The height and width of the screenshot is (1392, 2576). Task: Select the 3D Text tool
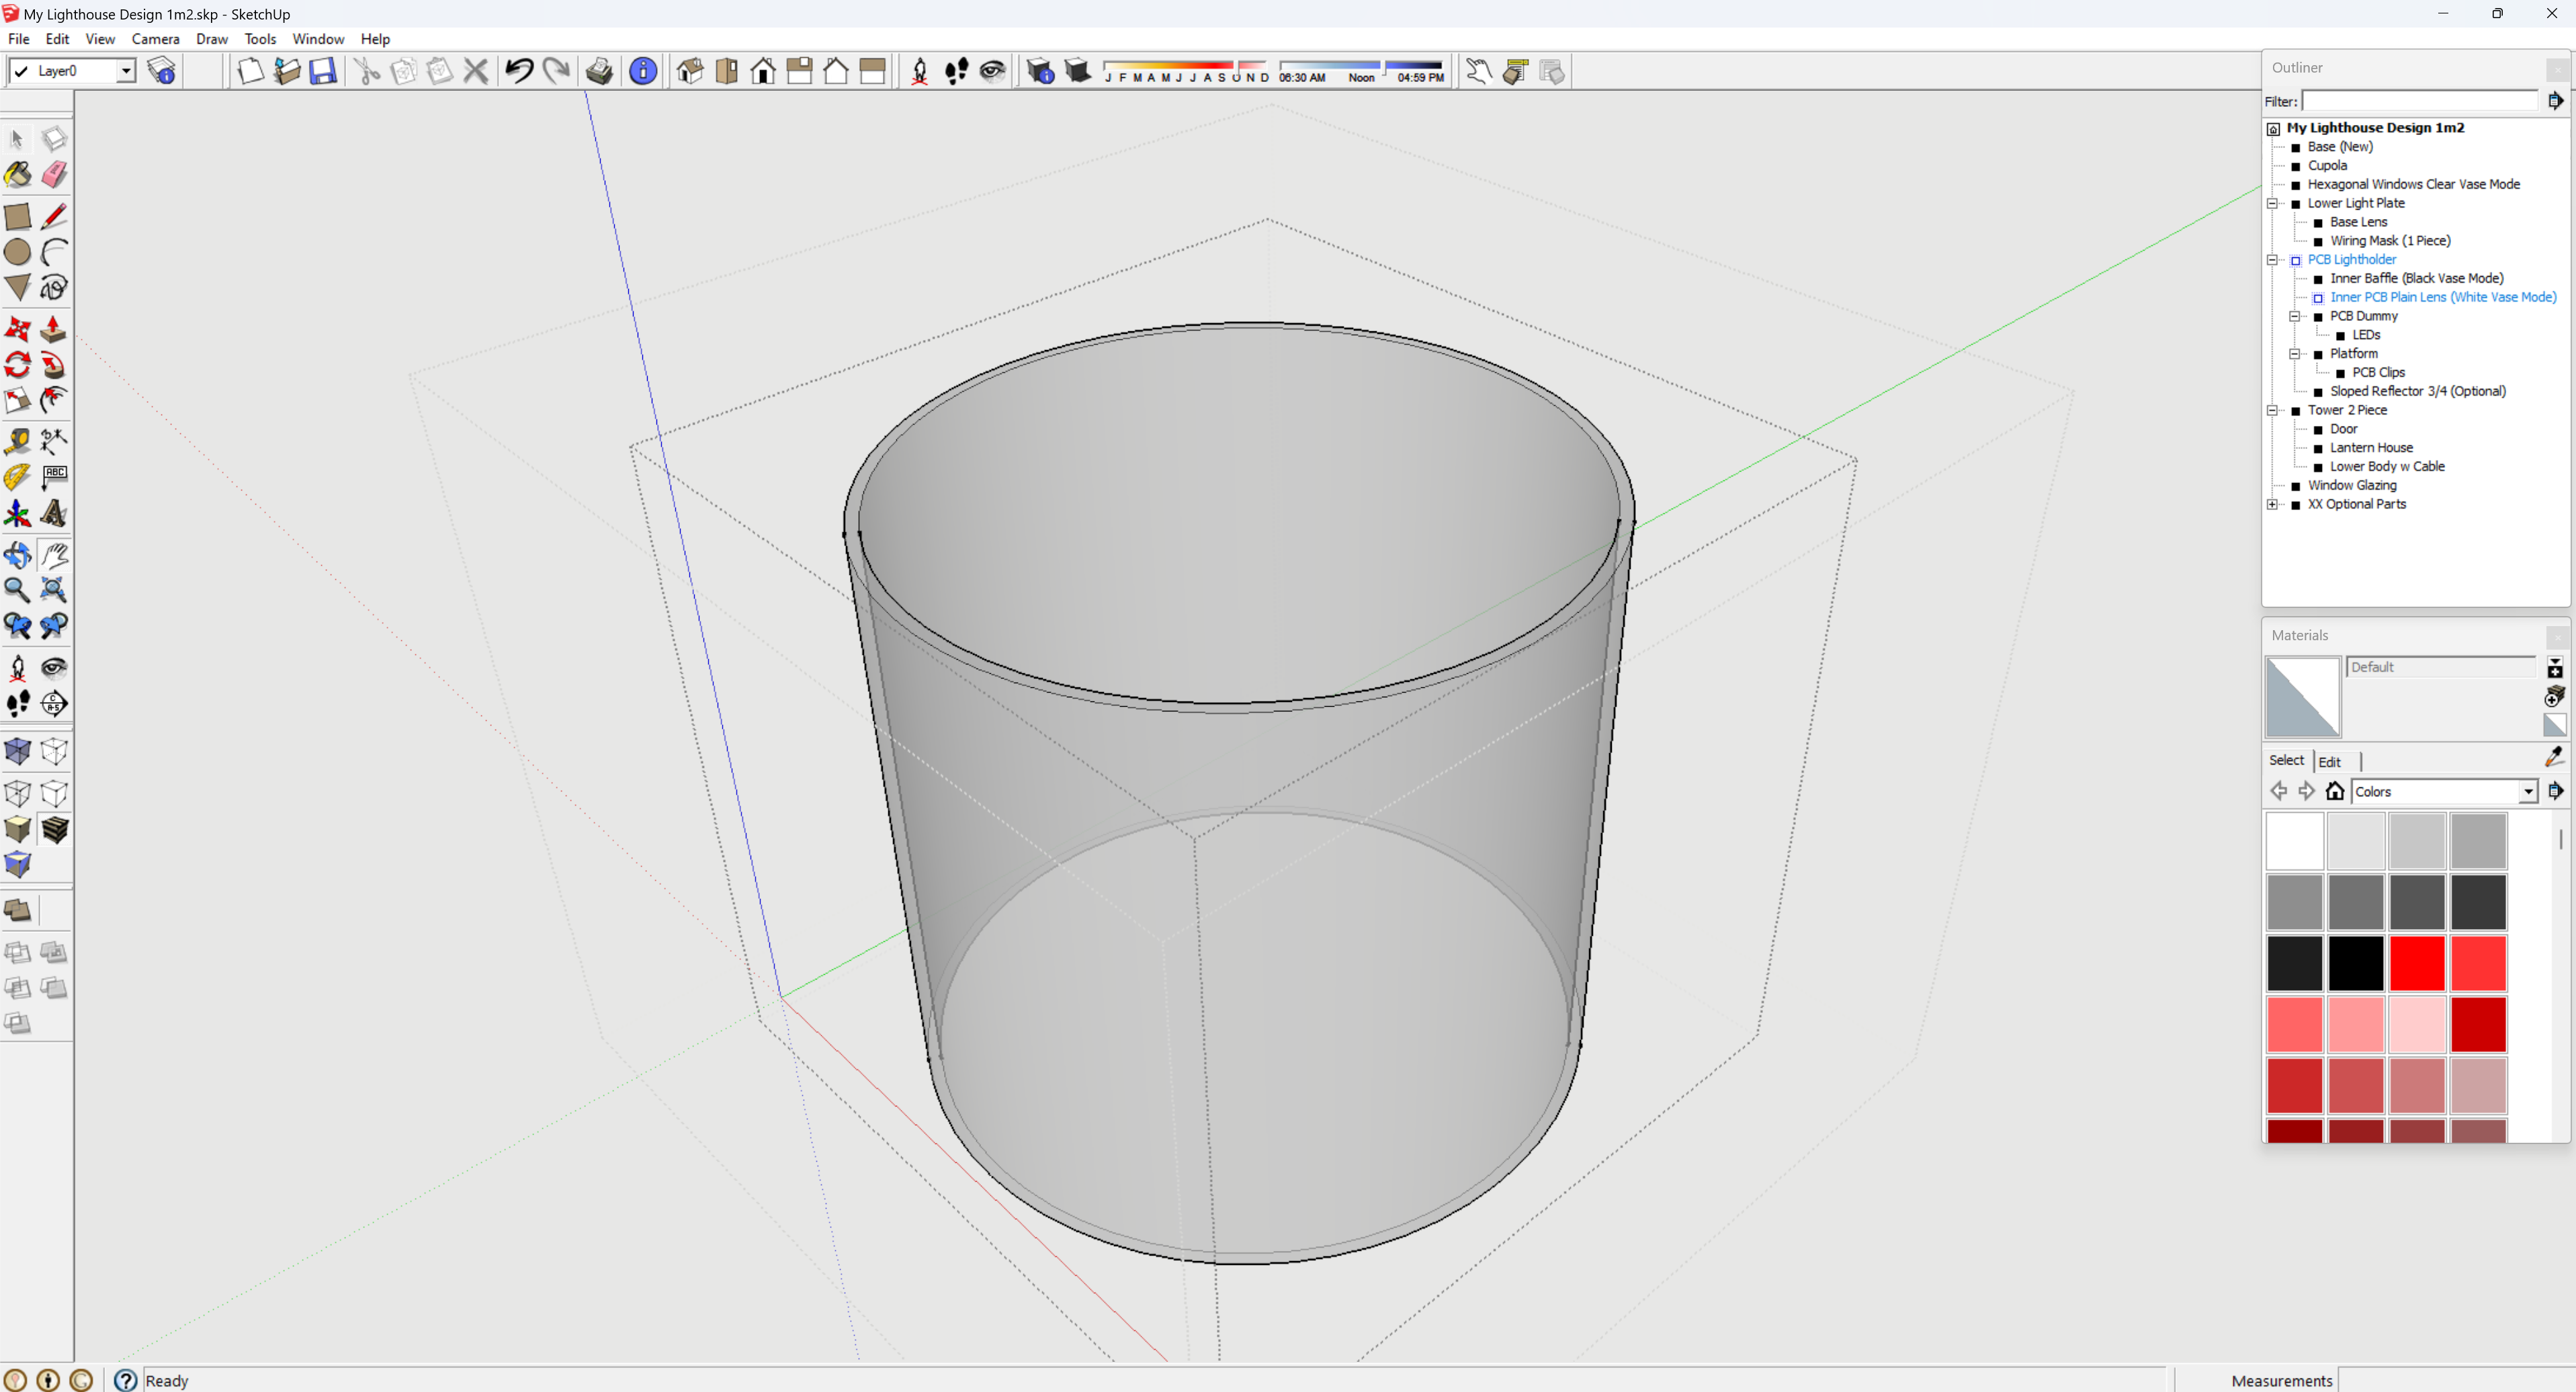click(54, 513)
